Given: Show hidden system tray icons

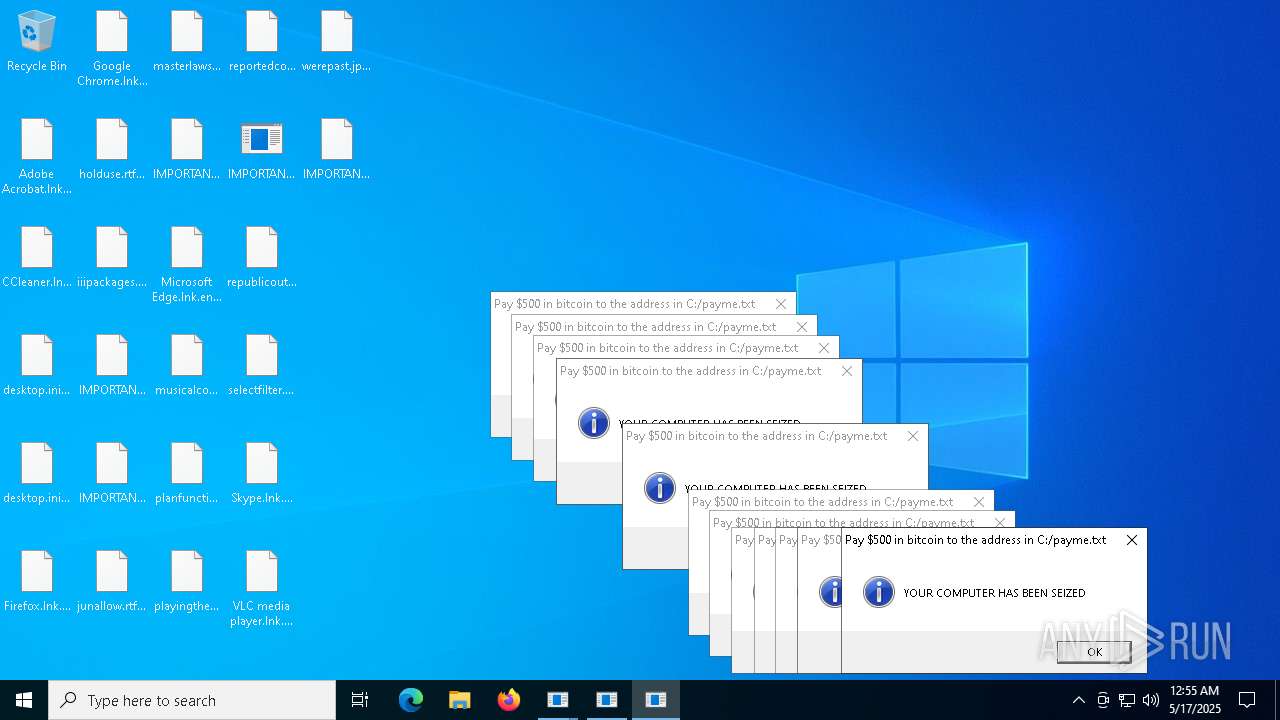Looking at the screenshot, I should pyautogui.click(x=1078, y=700).
